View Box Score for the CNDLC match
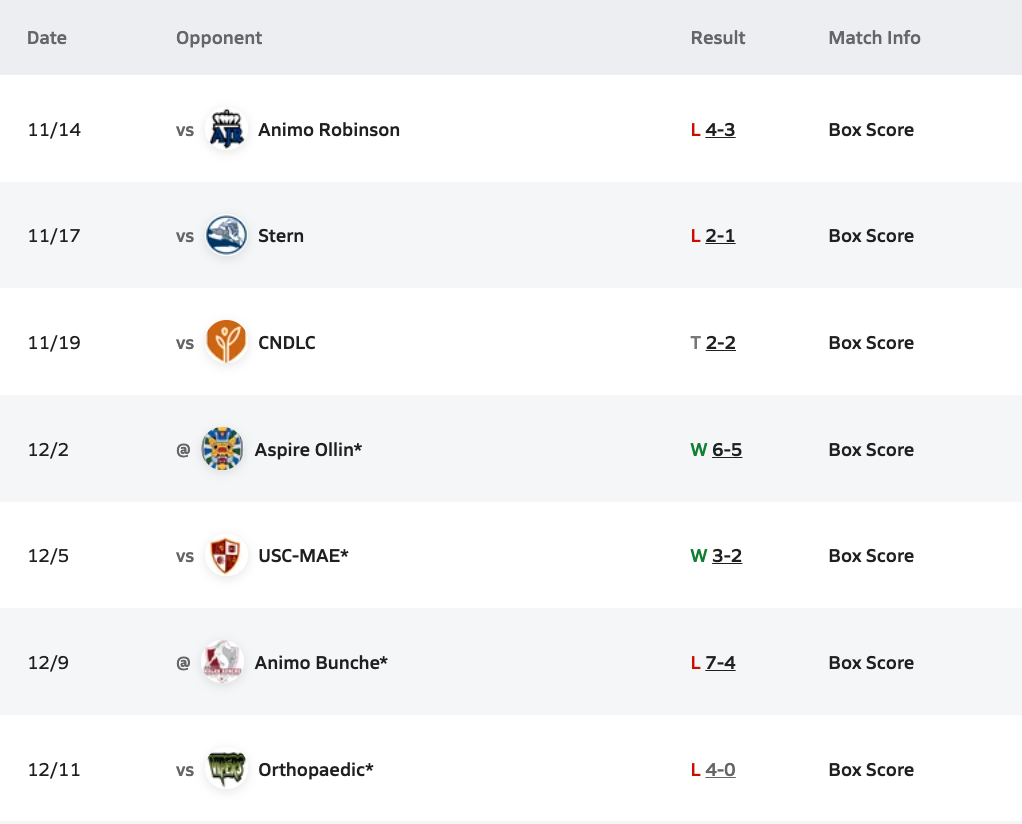This screenshot has width=1022, height=824. tap(870, 343)
